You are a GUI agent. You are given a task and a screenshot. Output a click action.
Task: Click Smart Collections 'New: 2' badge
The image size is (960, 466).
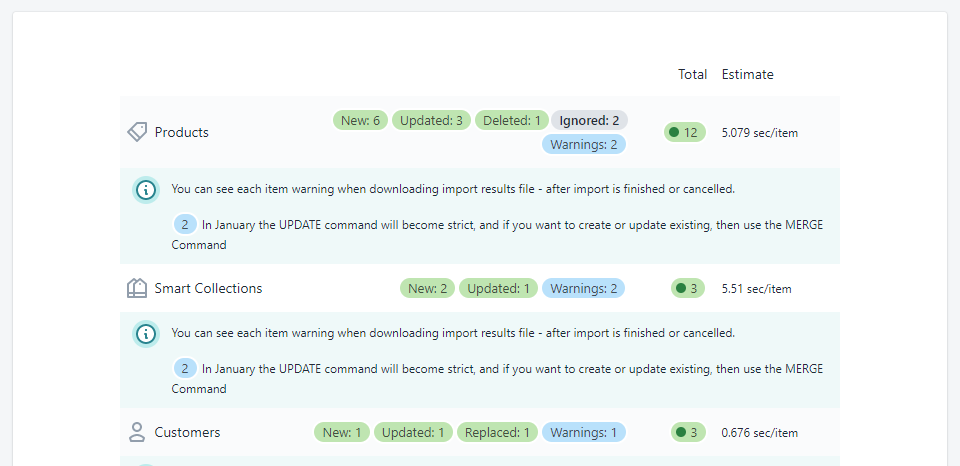[428, 288]
